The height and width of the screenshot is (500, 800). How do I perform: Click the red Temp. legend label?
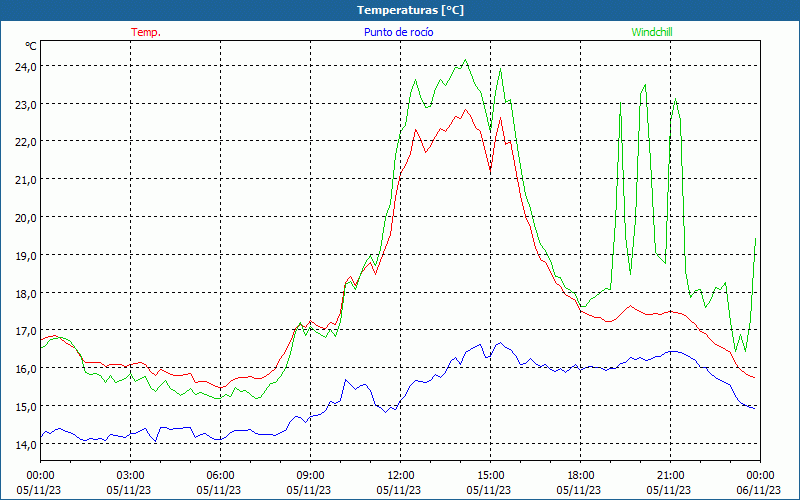pos(146,32)
